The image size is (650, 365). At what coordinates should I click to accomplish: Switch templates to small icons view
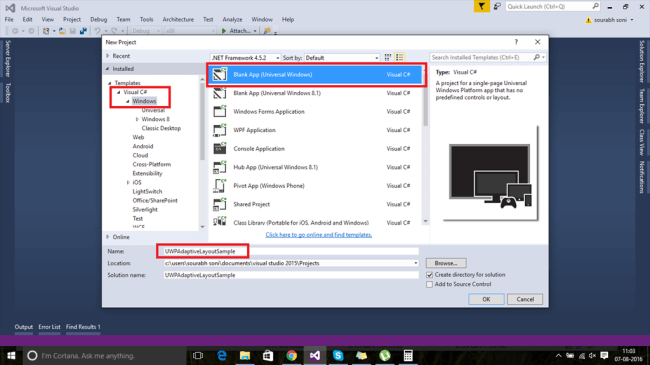pyautogui.click(x=388, y=58)
